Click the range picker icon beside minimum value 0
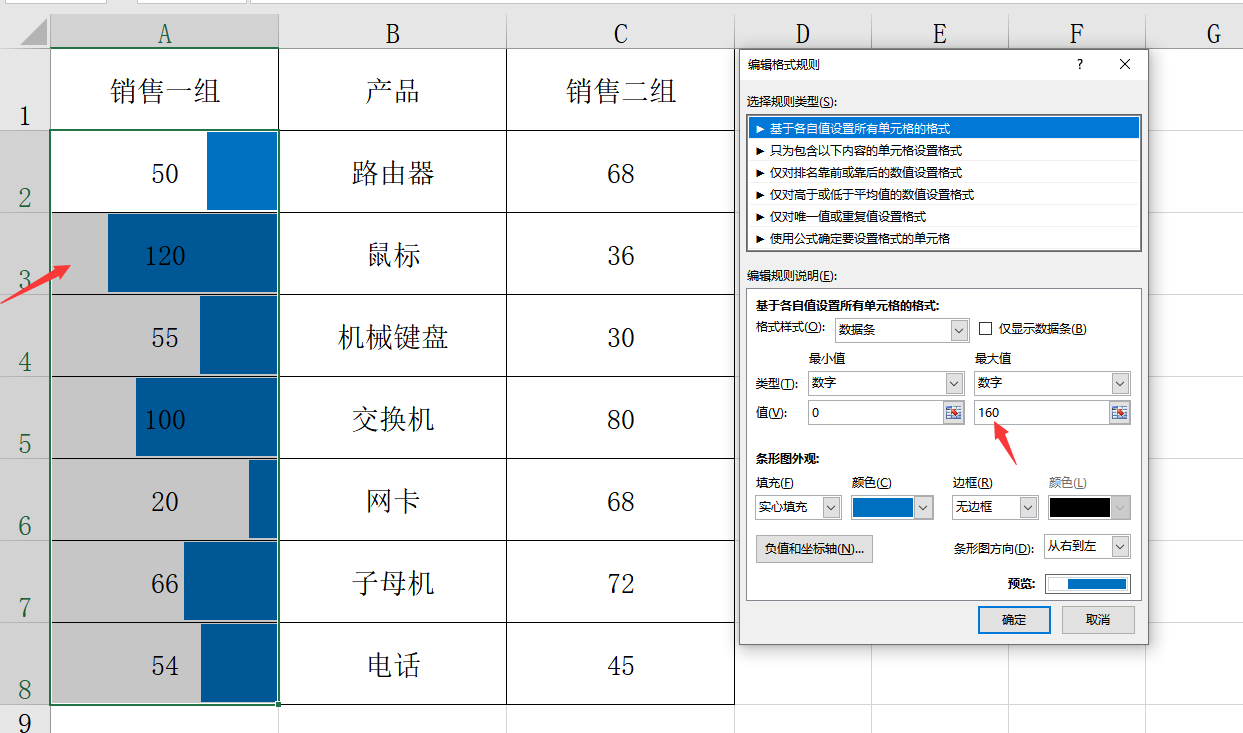Viewport: 1243px width, 733px height. point(954,412)
